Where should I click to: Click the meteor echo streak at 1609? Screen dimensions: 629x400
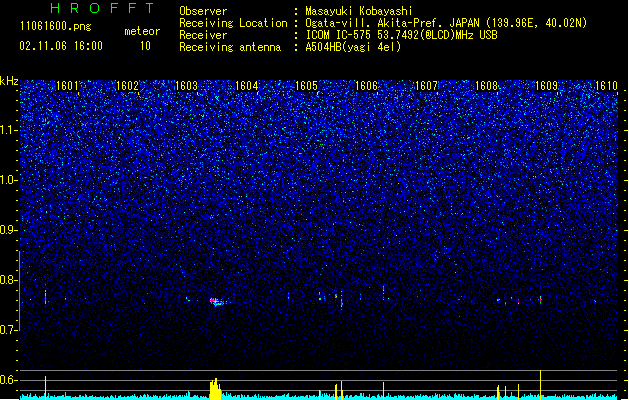(x=540, y=300)
